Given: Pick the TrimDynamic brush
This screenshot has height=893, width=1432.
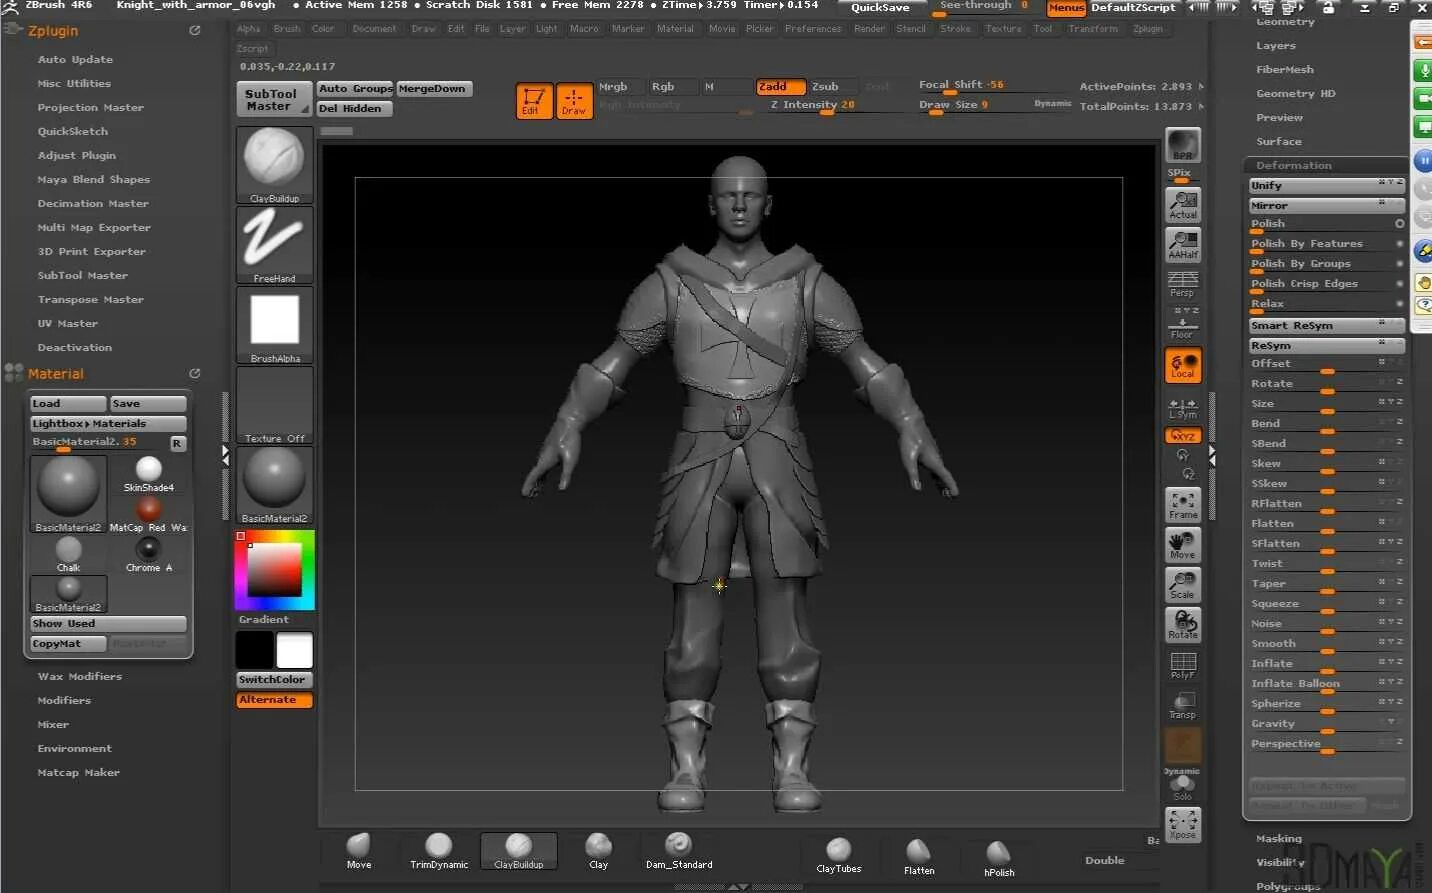Looking at the screenshot, I should click(x=439, y=851).
